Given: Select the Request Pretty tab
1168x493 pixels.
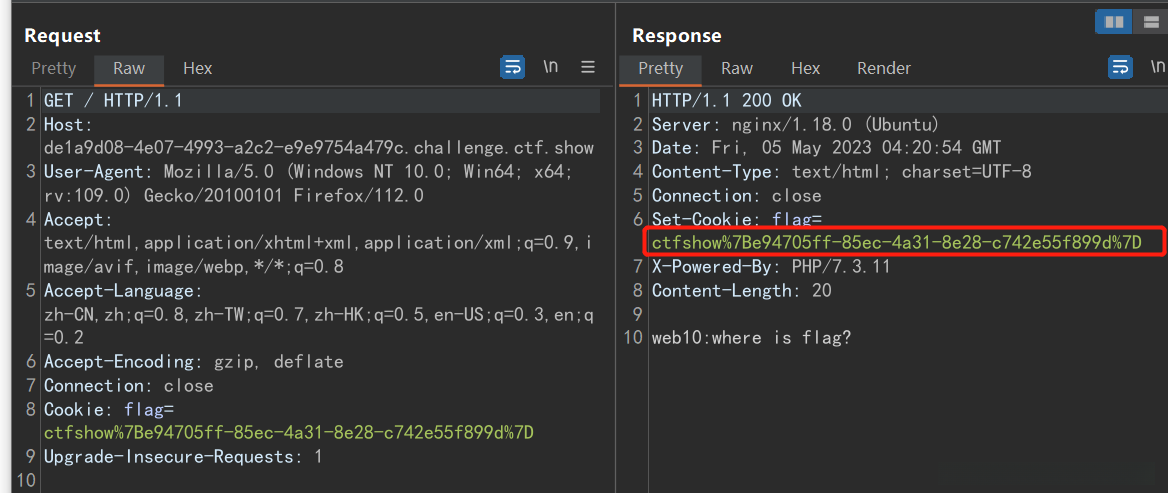Looking at the screenshot, I should [x=54, y=68].
